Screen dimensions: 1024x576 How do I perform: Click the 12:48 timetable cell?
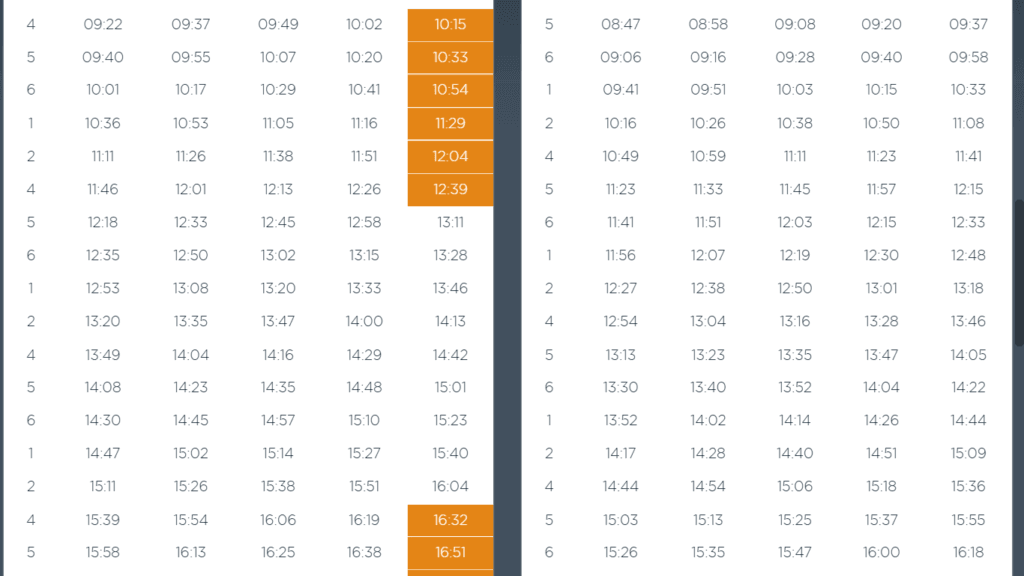[968, 255]
